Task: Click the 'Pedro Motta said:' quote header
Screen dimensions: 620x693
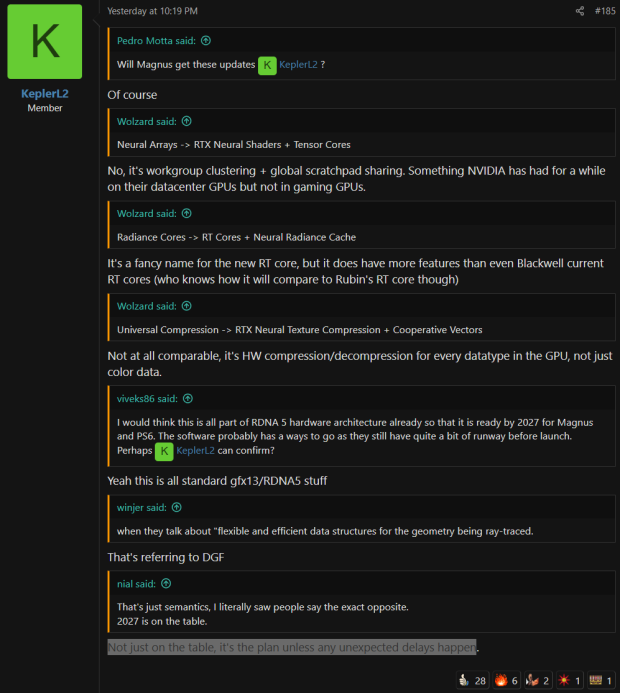Action: (x=156, y=41)
